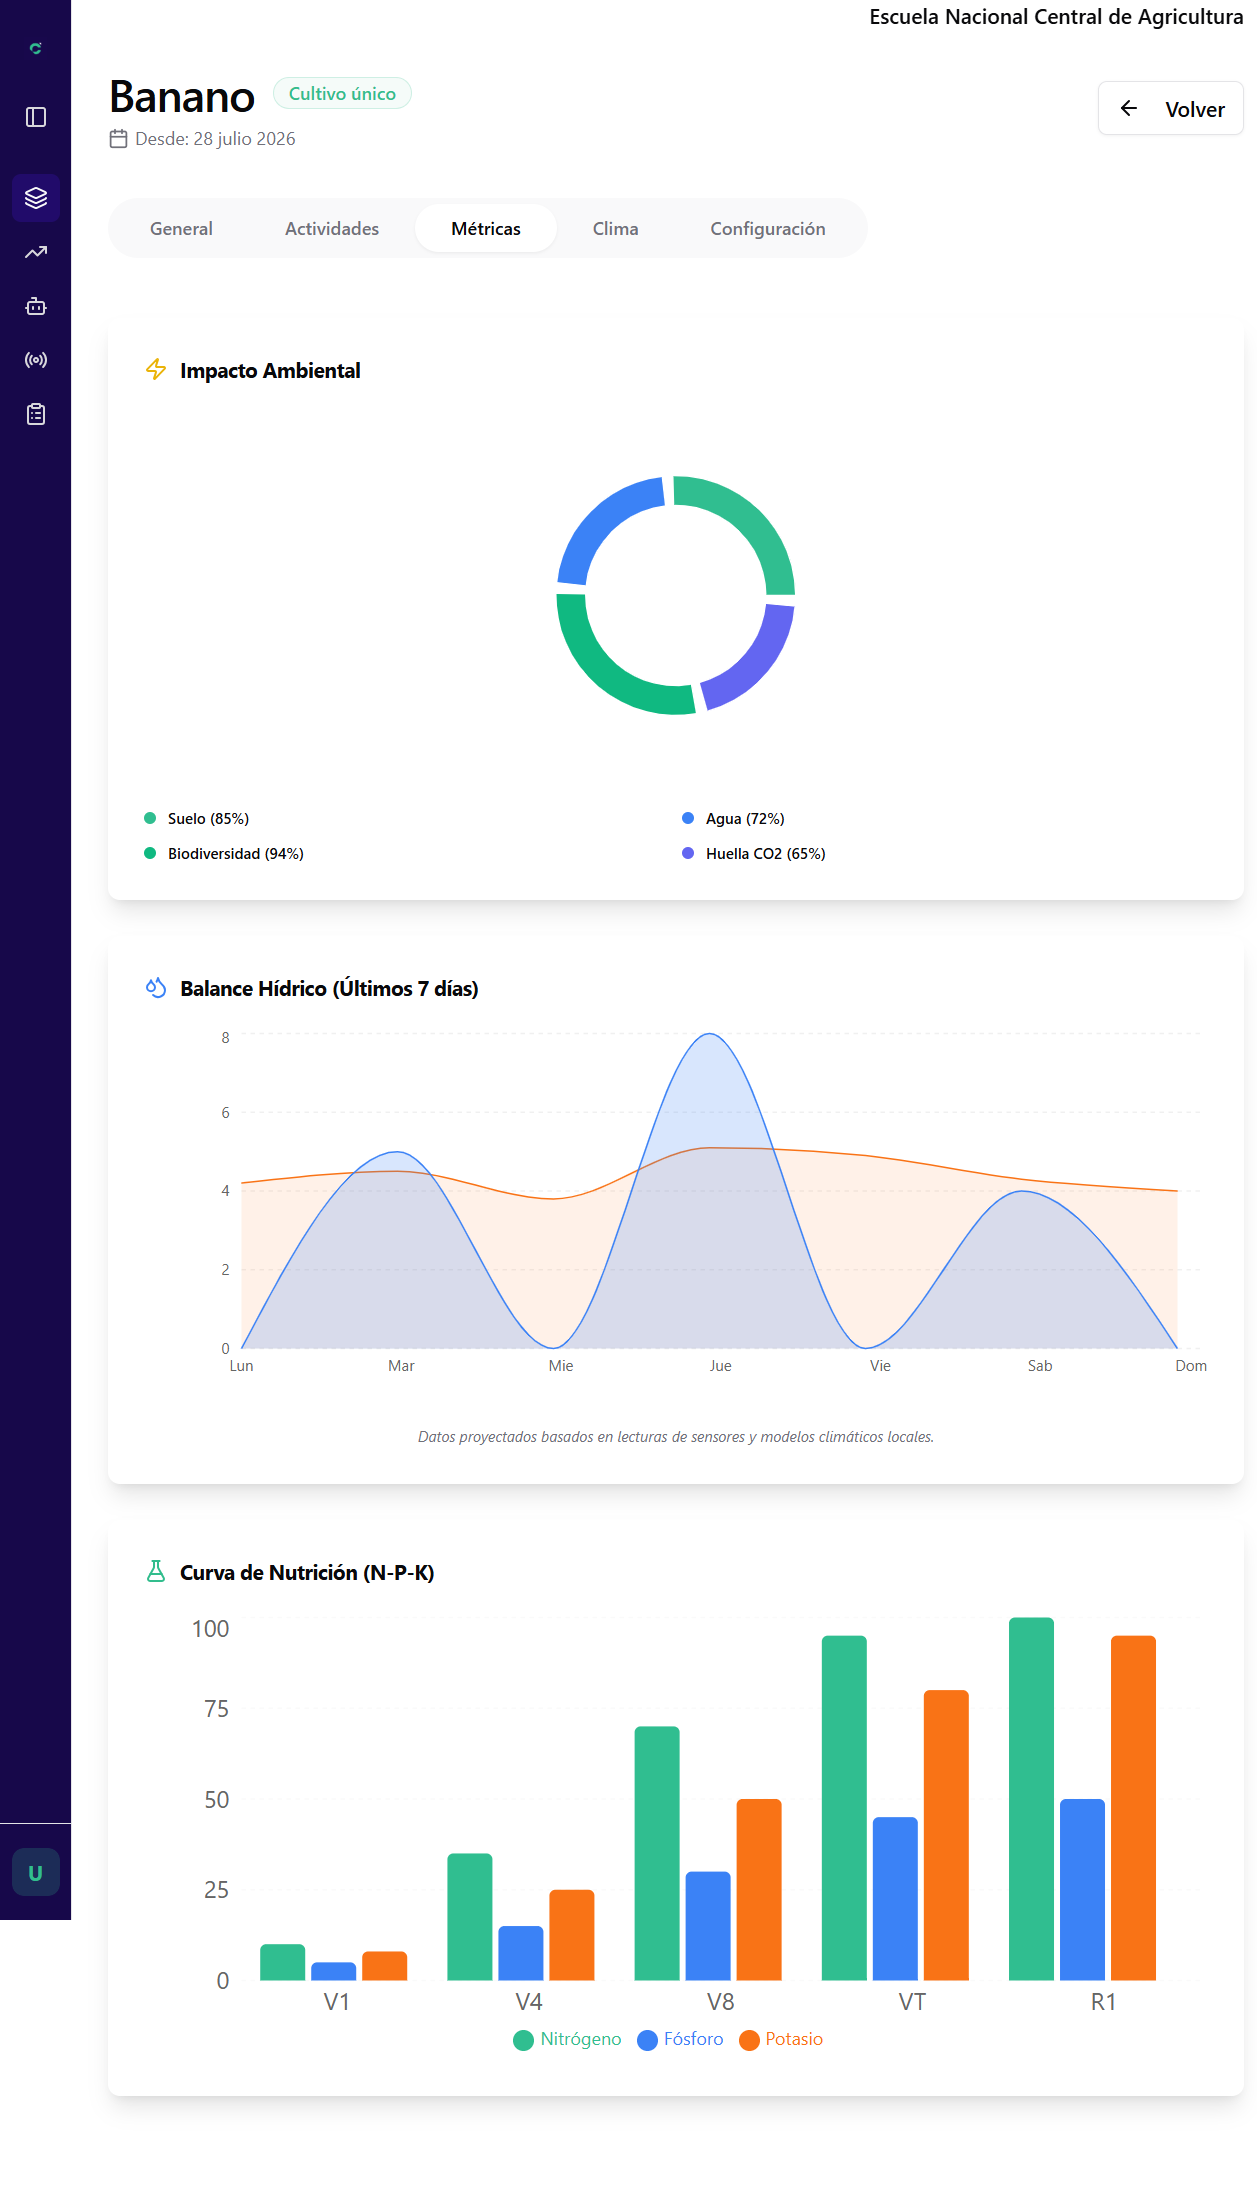This screenshot has height=2192, width=1257.
Task: Switch to the General tab
Action: [x=181, y=228]
